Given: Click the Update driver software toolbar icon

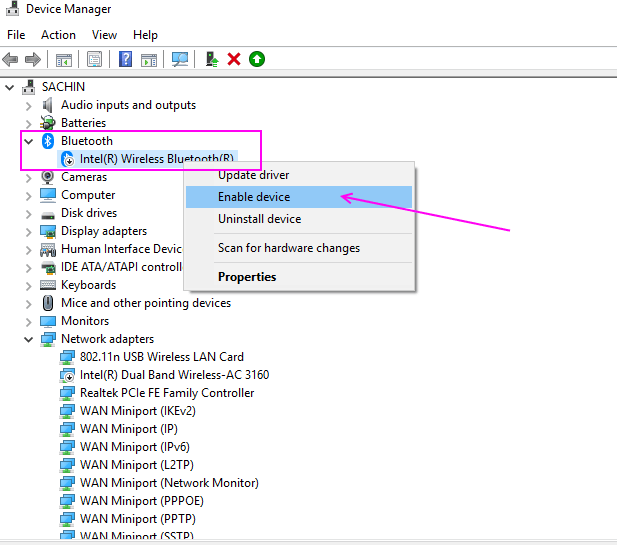Looking at the screenshot, I should tap(212, 59).
